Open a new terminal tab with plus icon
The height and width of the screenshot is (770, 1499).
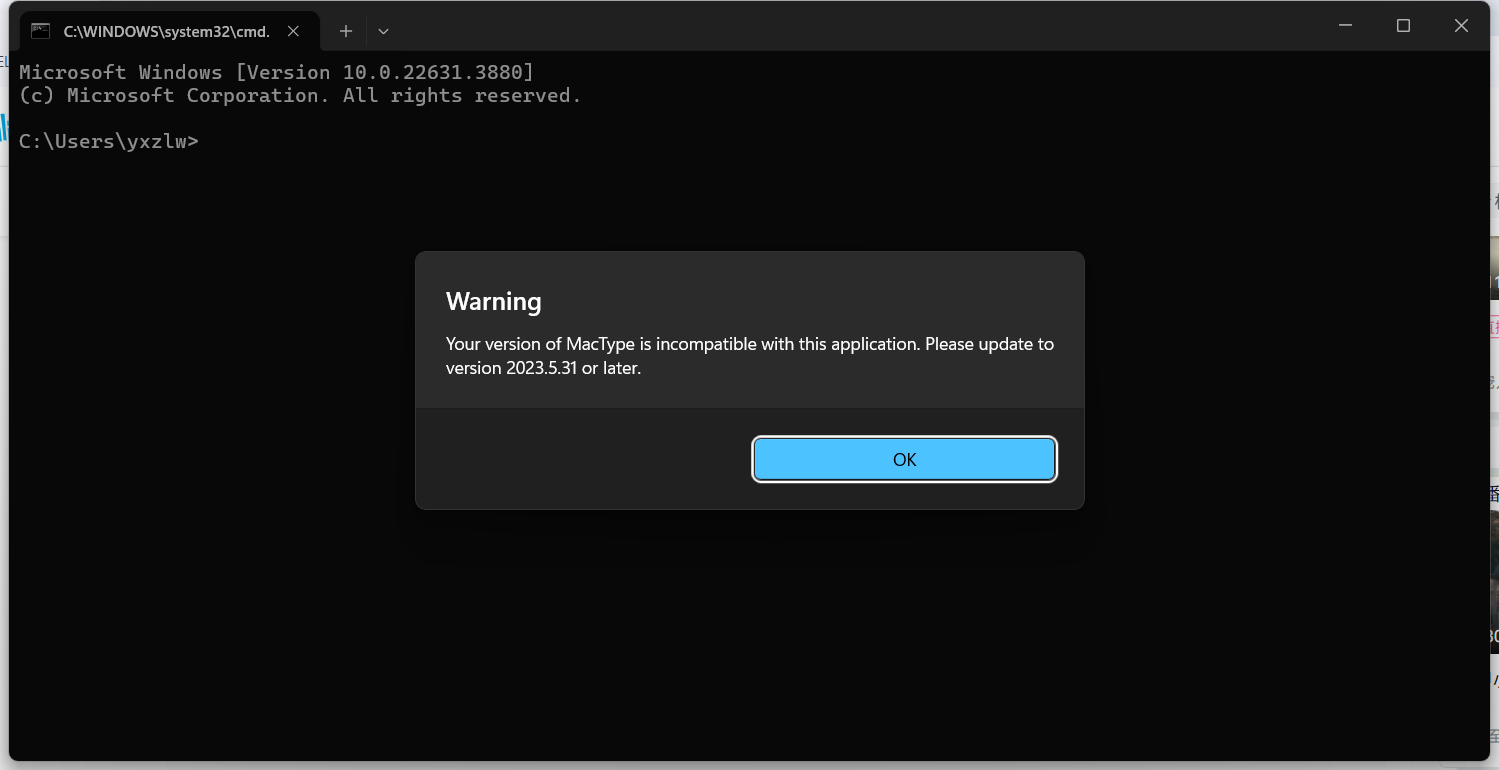(346, 31)
